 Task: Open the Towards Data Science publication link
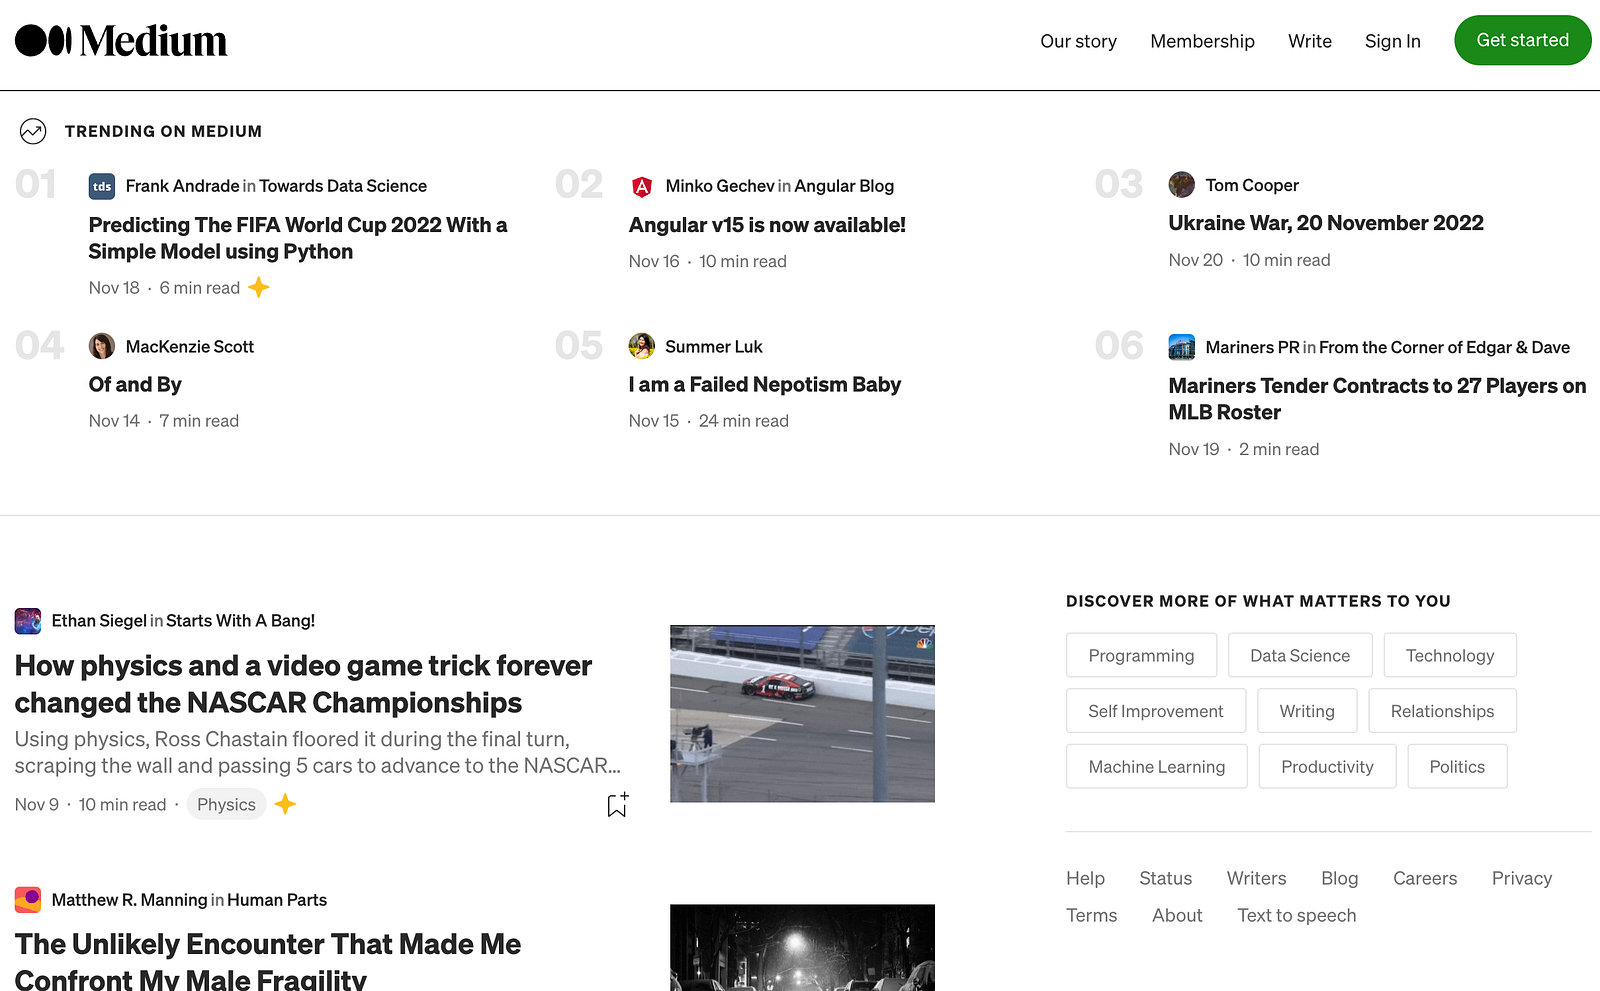tap(343, 186)
